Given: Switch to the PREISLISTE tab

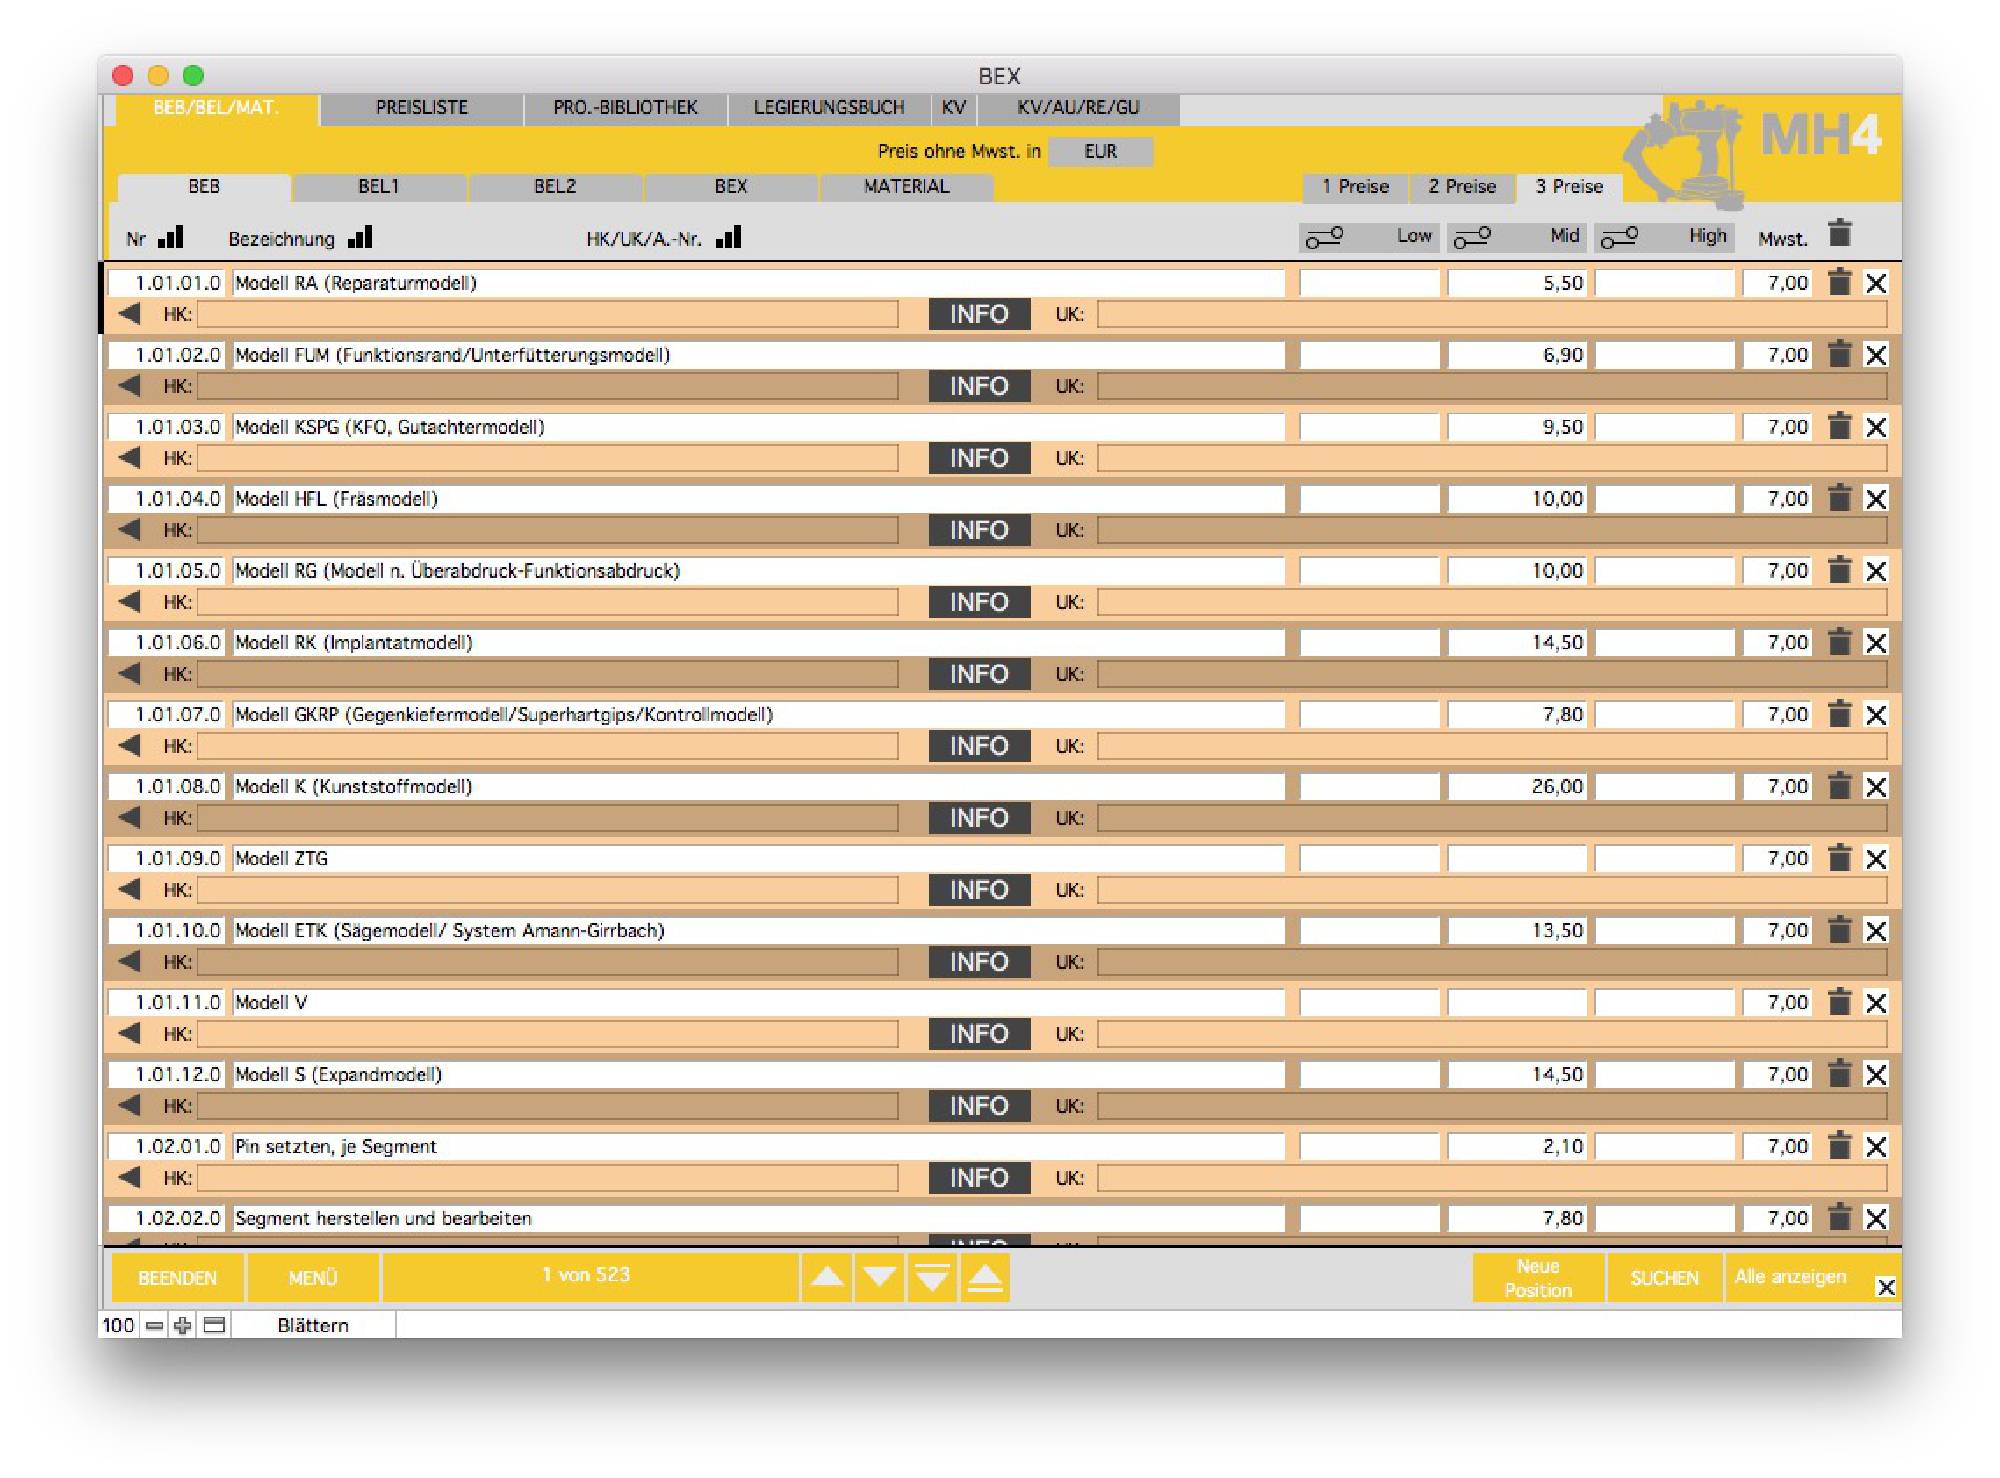Looking at the screenshot, I should 421,108.
